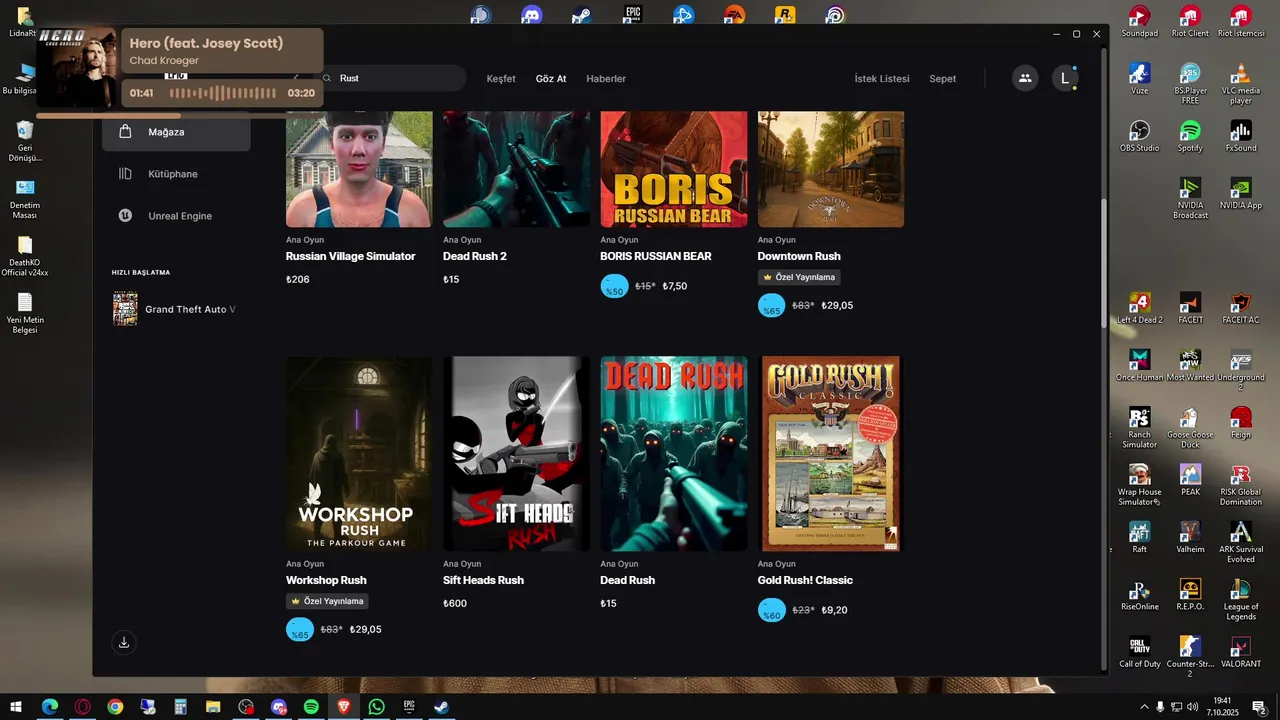Open Spotify desktop shortcut icon
Viewport: 1280px width, 720px height.
pyautogui.click(x=1190, y=136)
